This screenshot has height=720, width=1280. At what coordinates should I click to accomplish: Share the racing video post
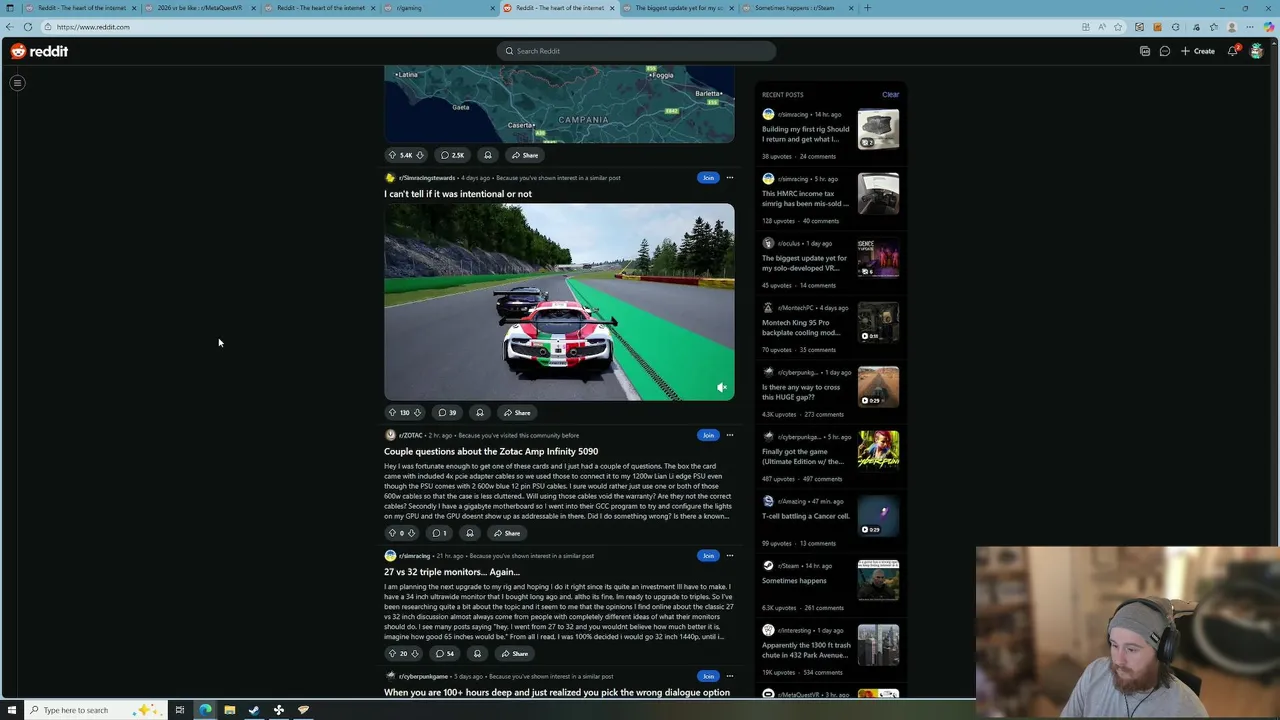[517, 412]
